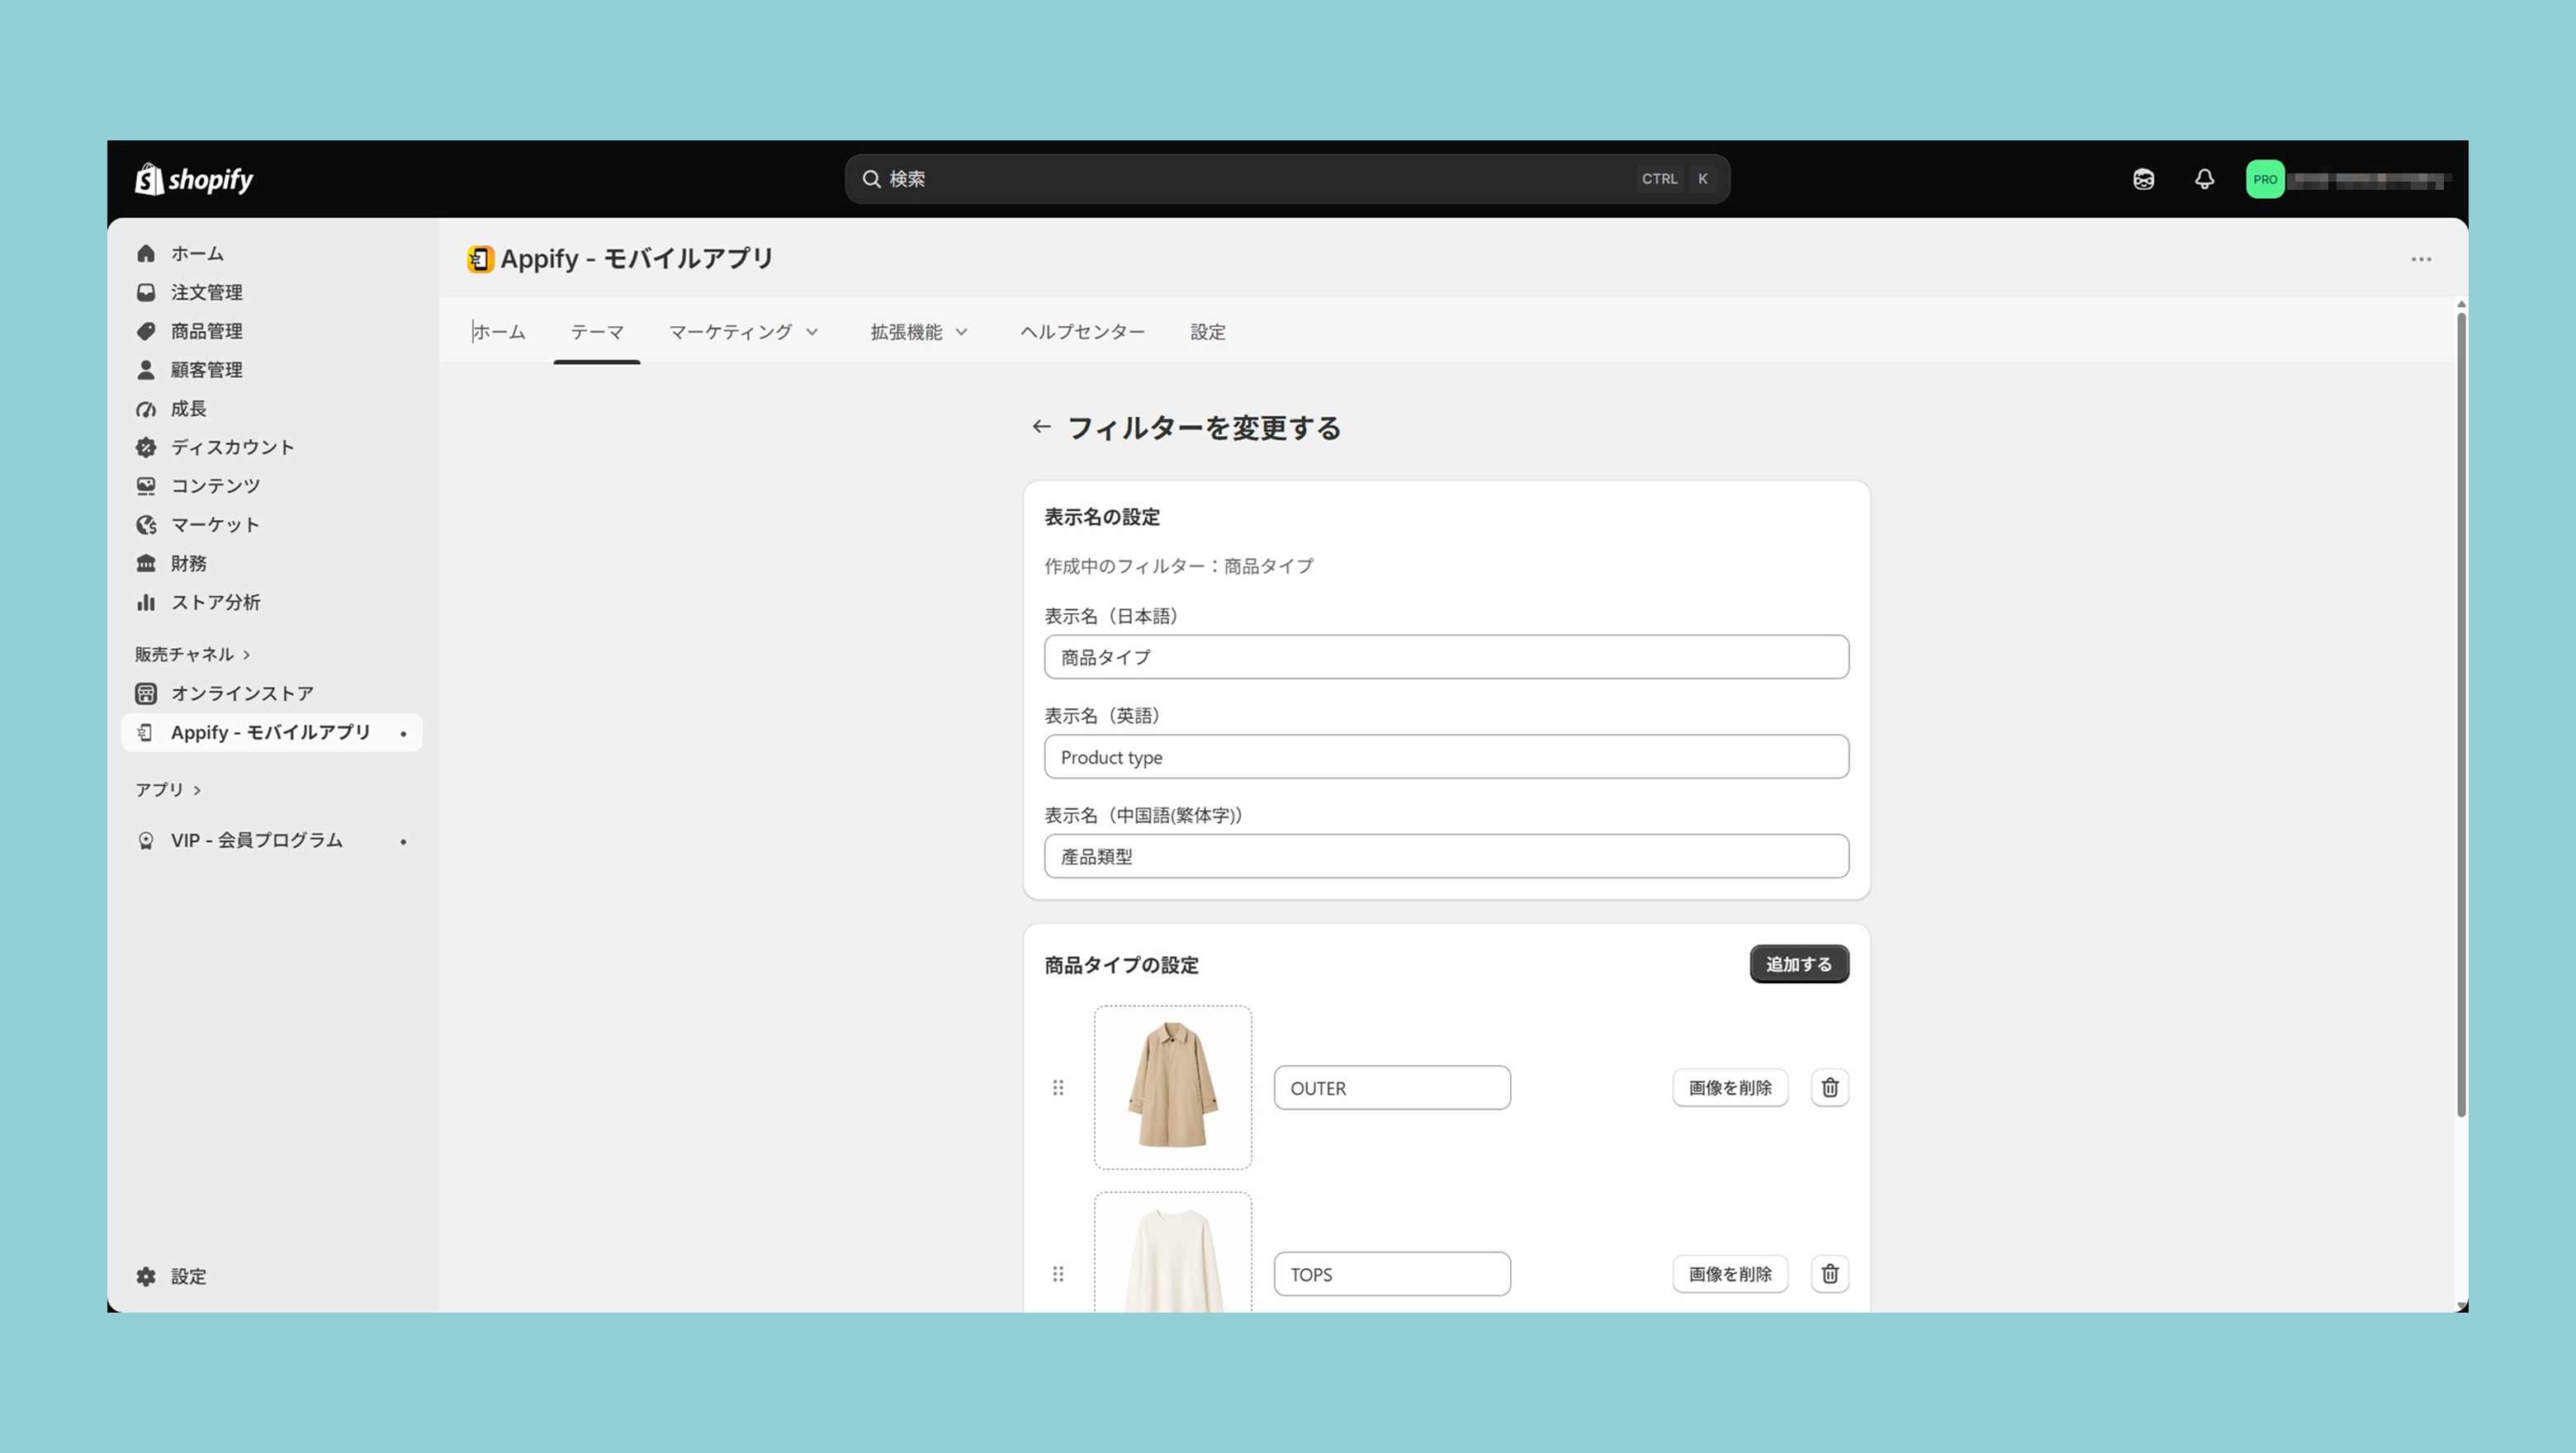Open the Sidekick assistant icon in top bar

point(2143,179)
